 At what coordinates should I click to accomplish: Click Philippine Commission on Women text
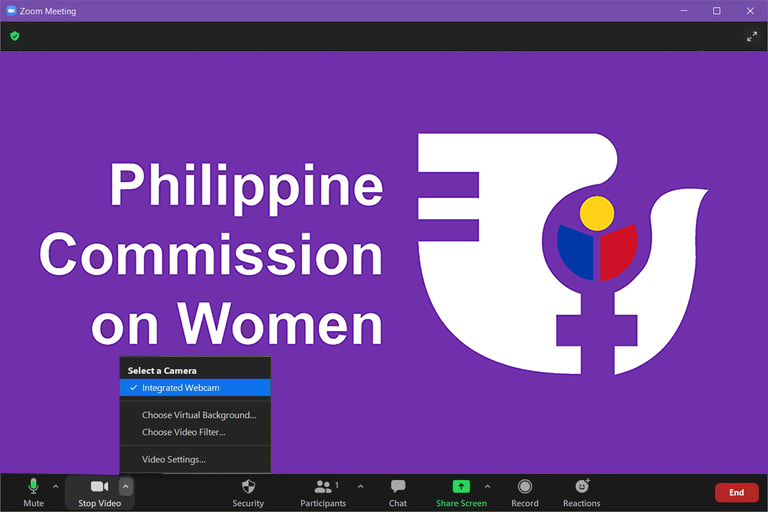[x=212, y=254]
